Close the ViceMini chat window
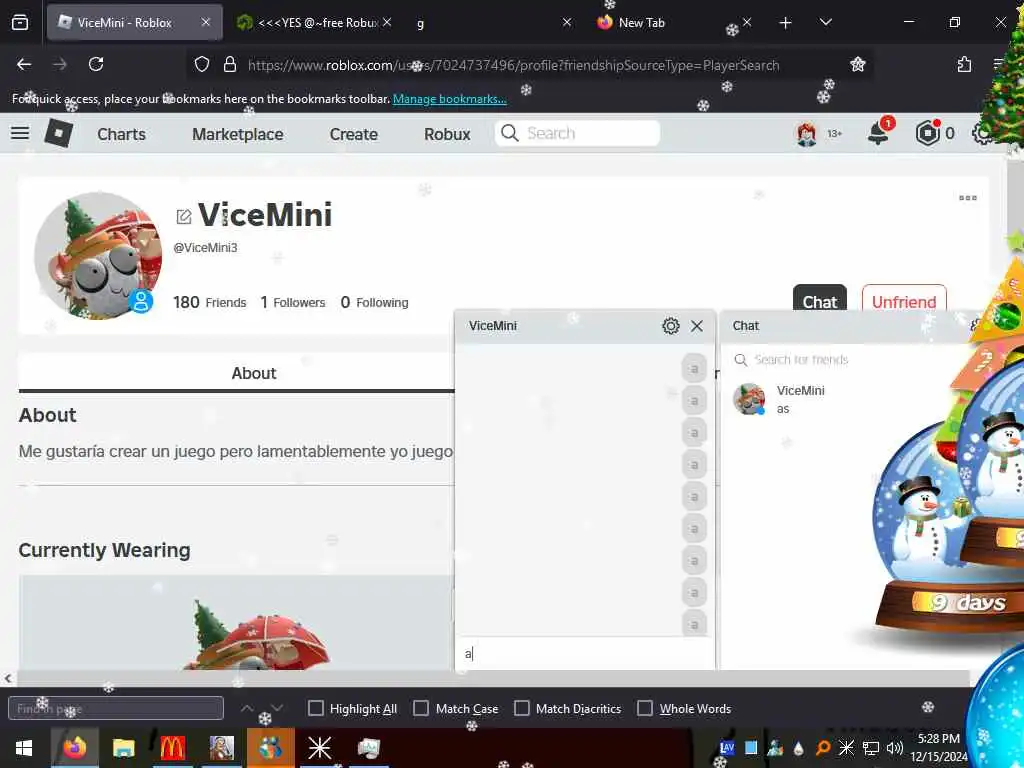Image resolution: width=1024 pixels, height=768 pixels. pyautogui.click(x=697, y=326)
